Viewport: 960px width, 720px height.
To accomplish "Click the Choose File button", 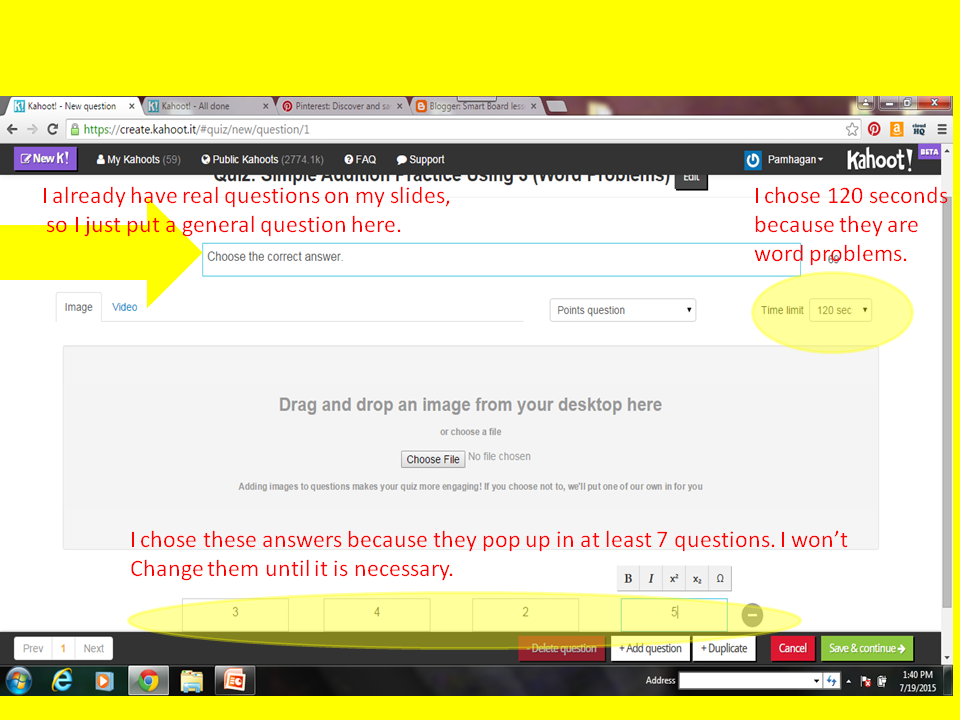I will click(433, 459).
